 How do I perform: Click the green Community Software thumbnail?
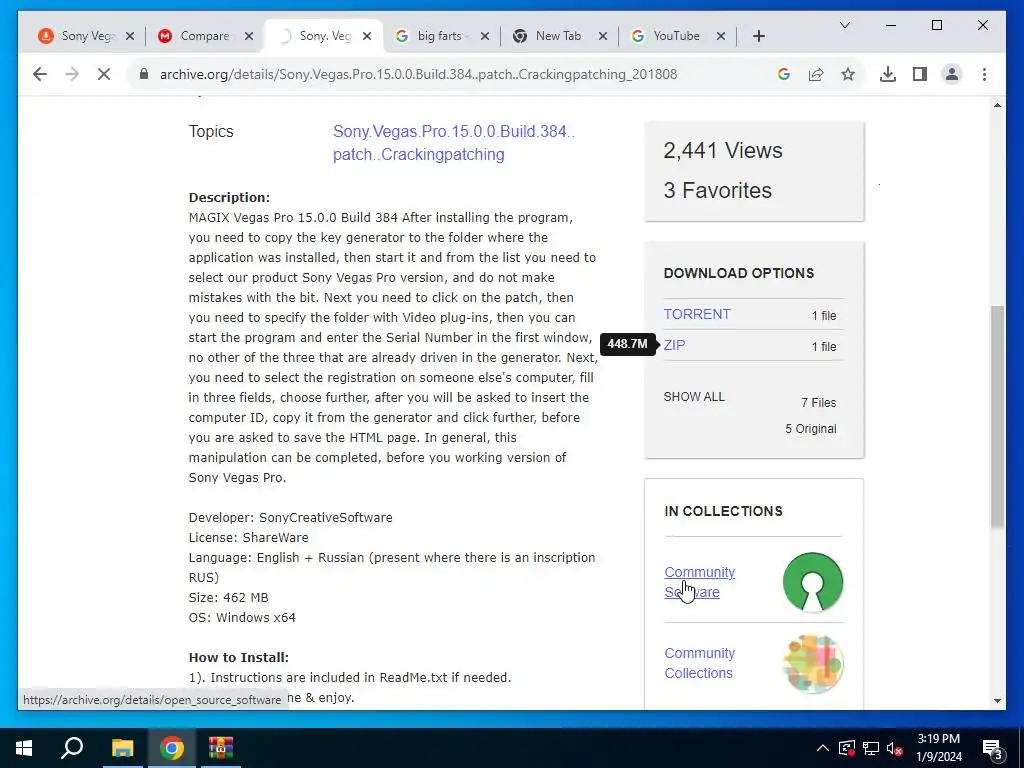coord(812,582)
